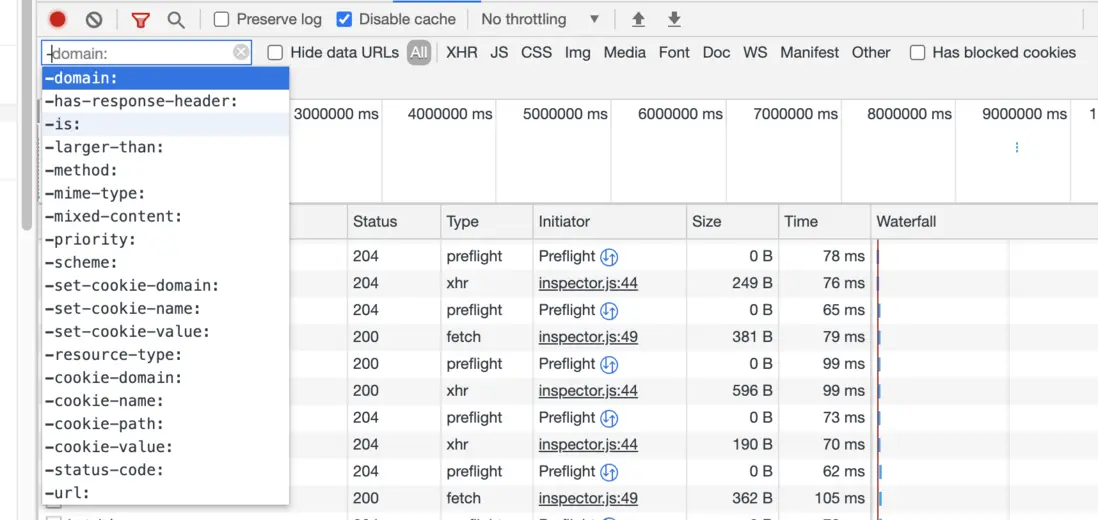Toggle the red filter funnel icon
Image resolution: width=1098 pixels, height=520 pixels.
click(141, 19)
